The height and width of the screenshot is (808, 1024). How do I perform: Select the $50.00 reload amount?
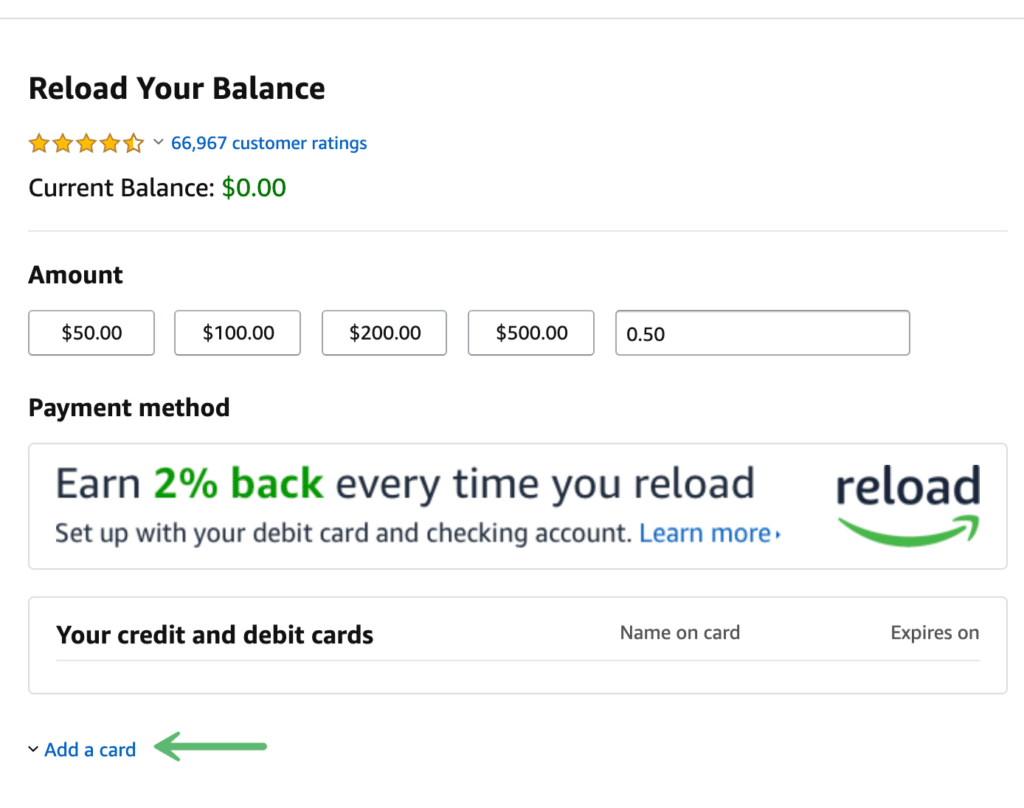[x=91, y=332]
